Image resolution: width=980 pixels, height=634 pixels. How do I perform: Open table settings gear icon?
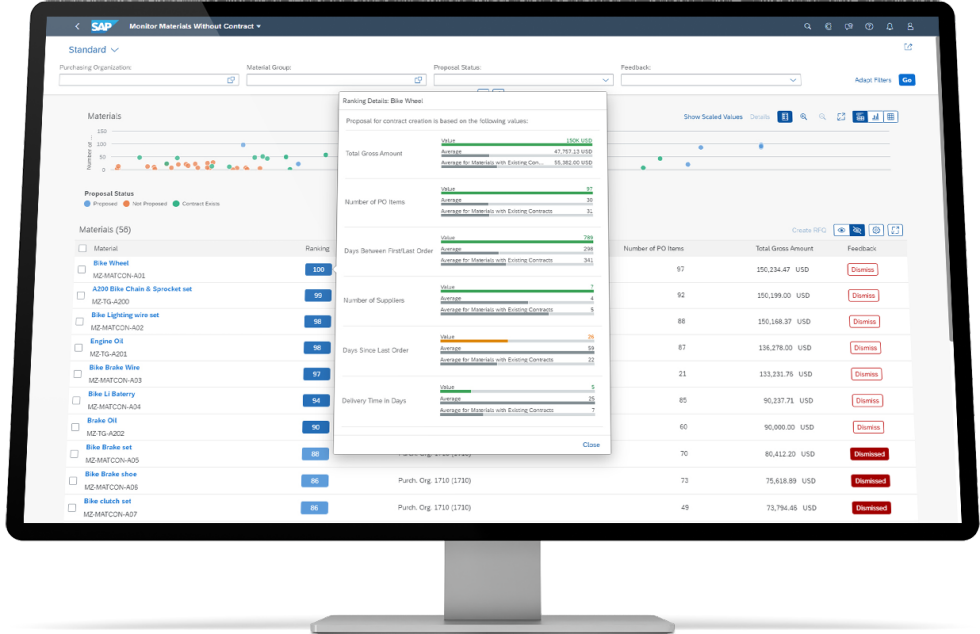(x=876, y=230)
